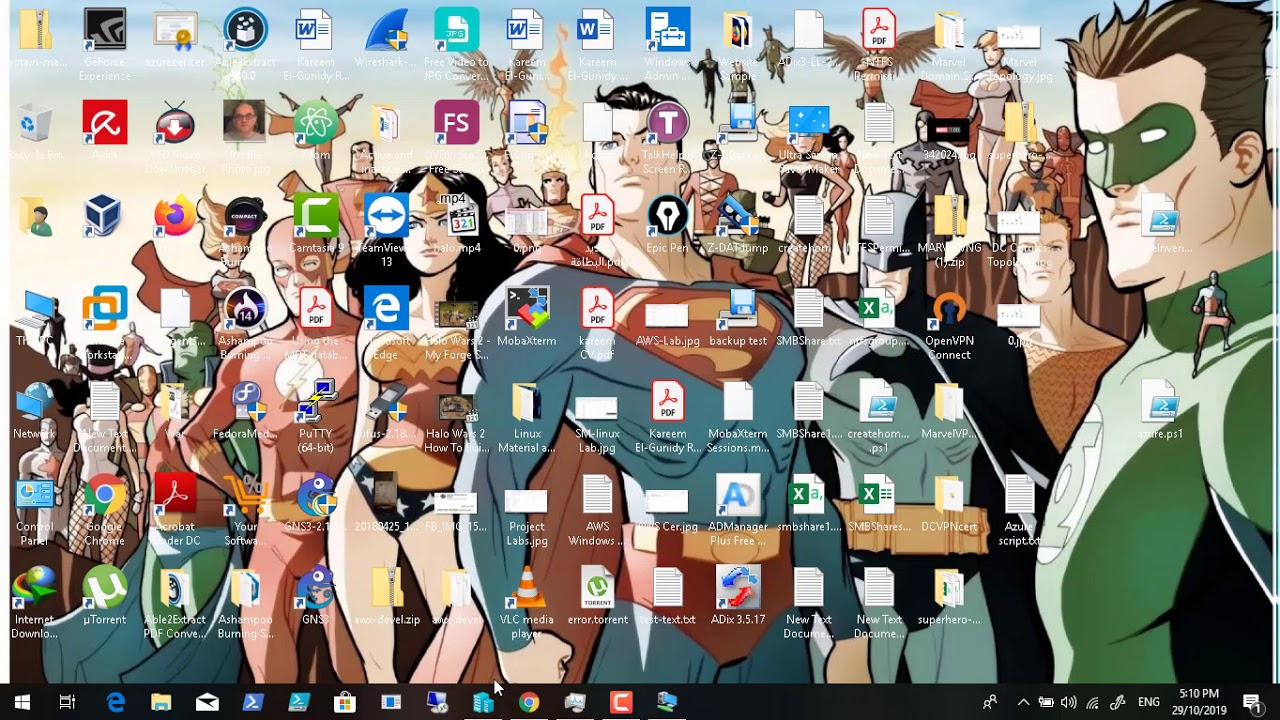Select the backup test shortcut
The height and width of the screenshot is (720, 1280).
click(738, 309)
